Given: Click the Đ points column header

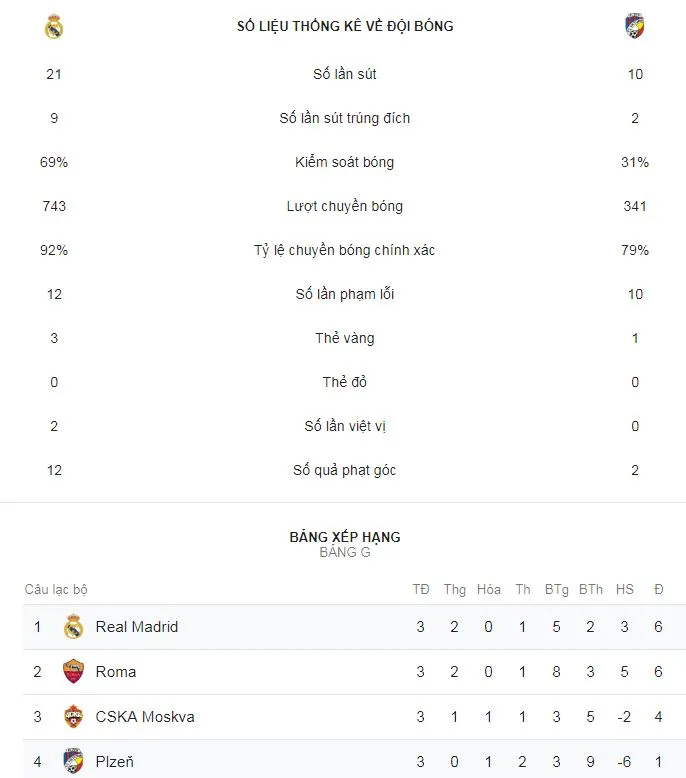Looking at the screenshot, I should coord(658,590).
